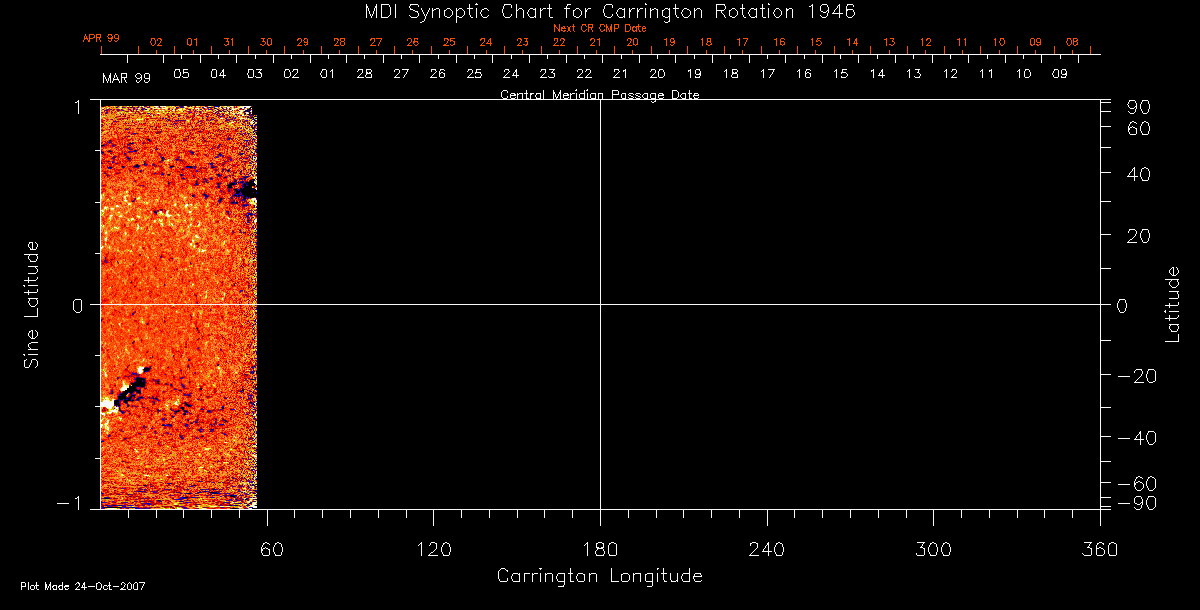This screenshot has width=1200, height=610.
Task: Click the orange APR 99 label
Action: pos(101,38)
